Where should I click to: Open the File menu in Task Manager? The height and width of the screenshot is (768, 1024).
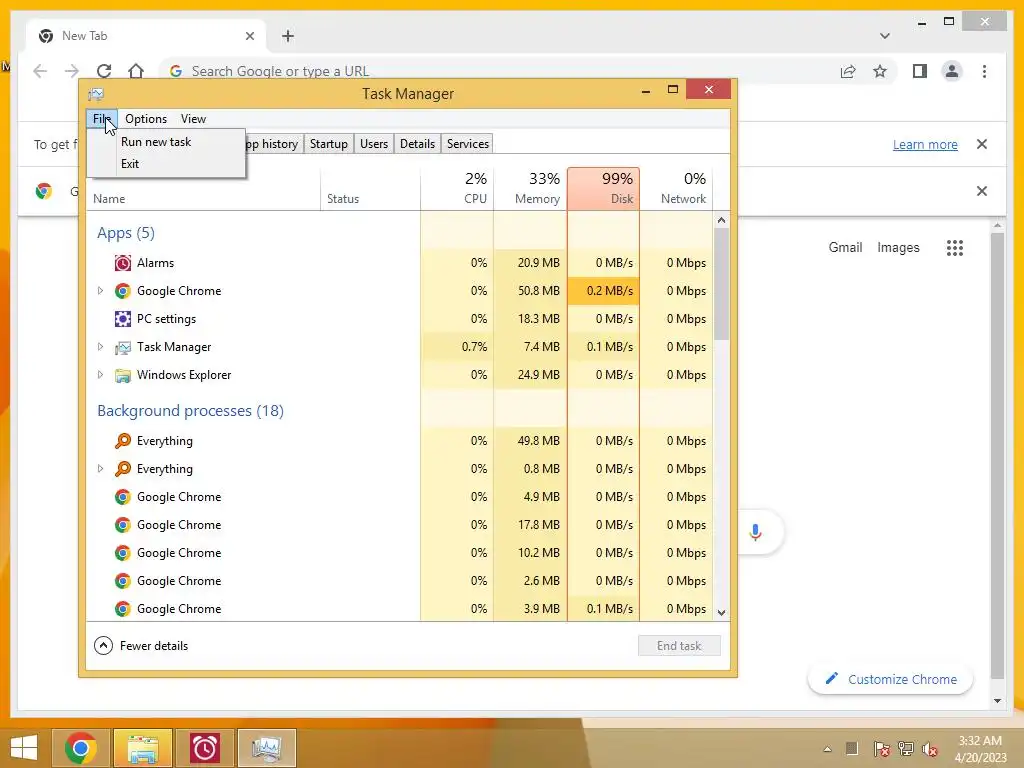(x=102, y=119)
